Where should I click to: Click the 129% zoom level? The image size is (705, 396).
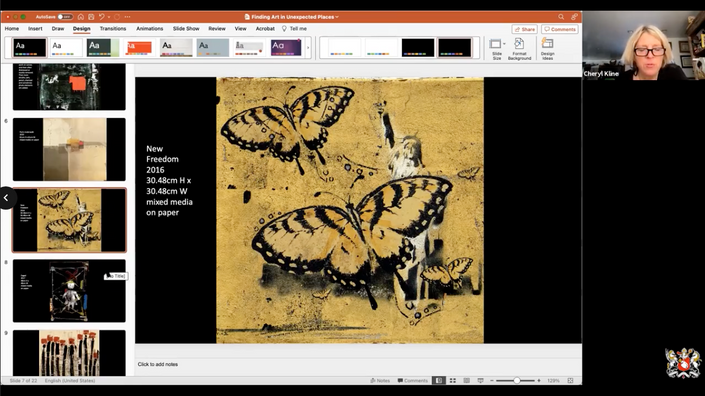[553, 380]
